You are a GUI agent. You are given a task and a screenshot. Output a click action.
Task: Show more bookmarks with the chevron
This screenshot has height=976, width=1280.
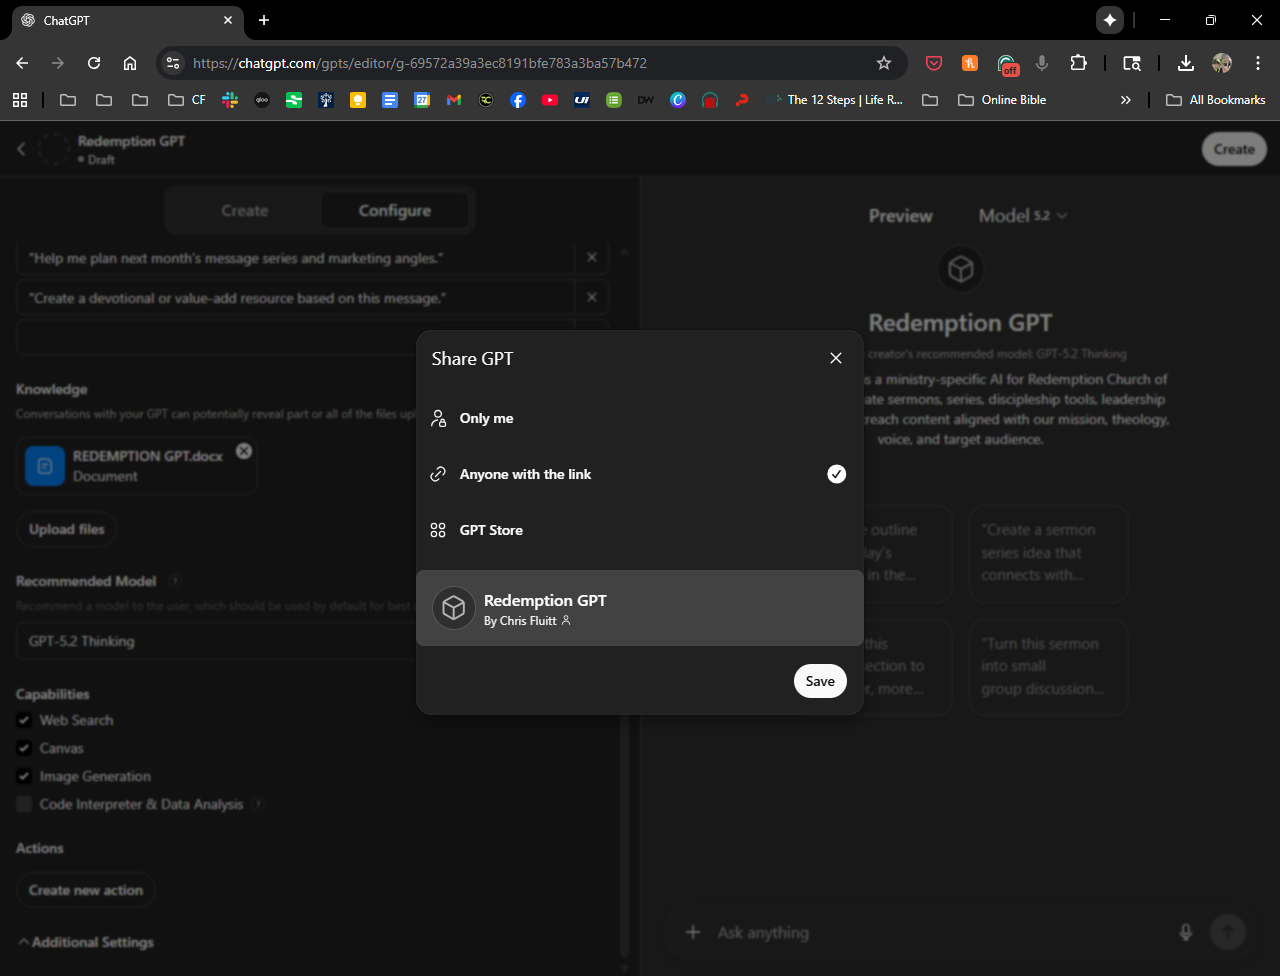tap(1126, 100)
